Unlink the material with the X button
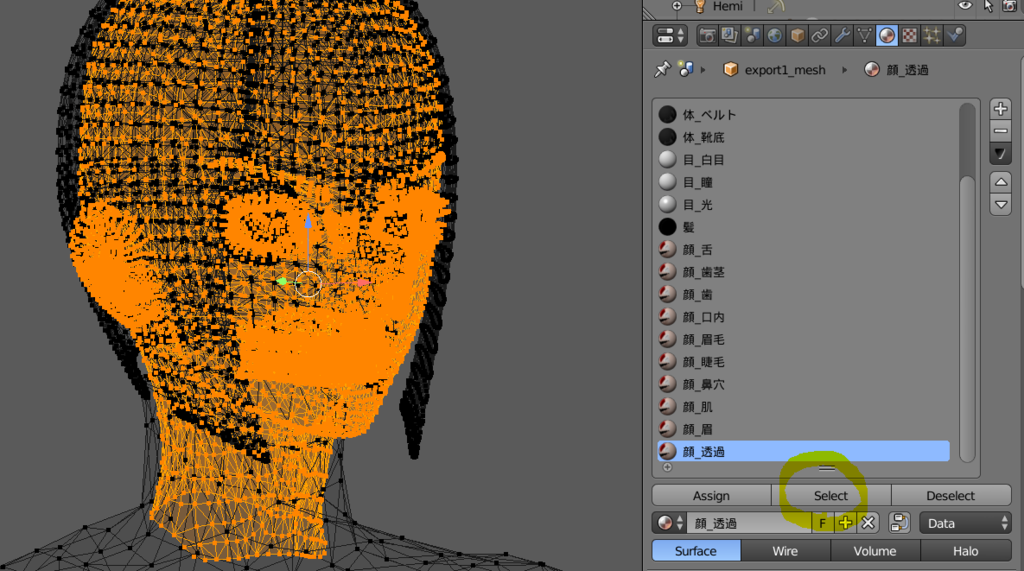 pyautogui.click(x=868, y=523)
